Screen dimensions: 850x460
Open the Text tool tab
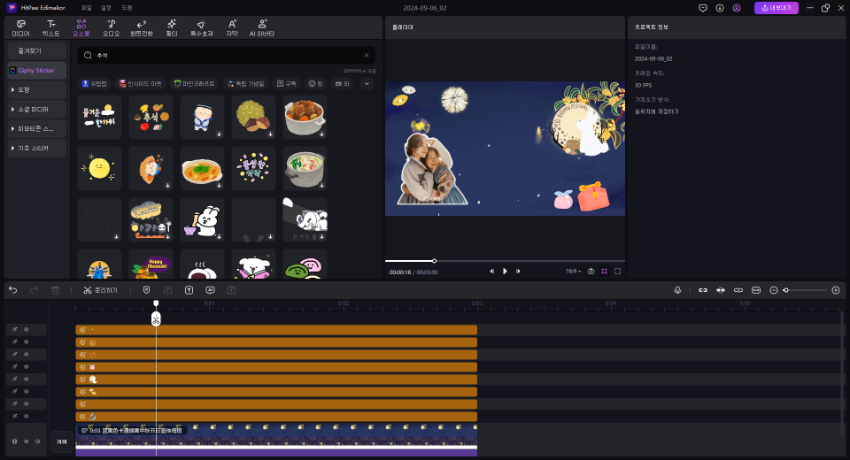(x=51, y=27)
